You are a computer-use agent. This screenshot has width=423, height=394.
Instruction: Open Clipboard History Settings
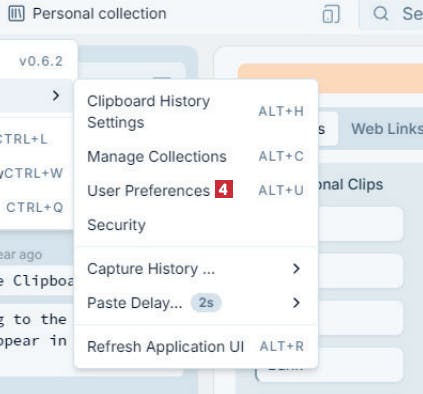pyautogui.click(x=196, y=111)
